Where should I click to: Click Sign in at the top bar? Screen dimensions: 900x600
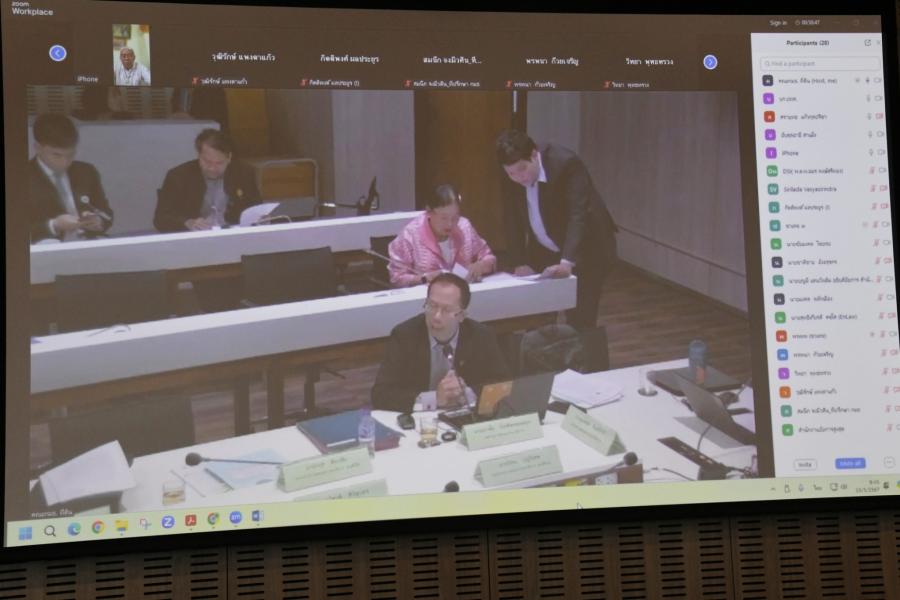pos(778,23)
